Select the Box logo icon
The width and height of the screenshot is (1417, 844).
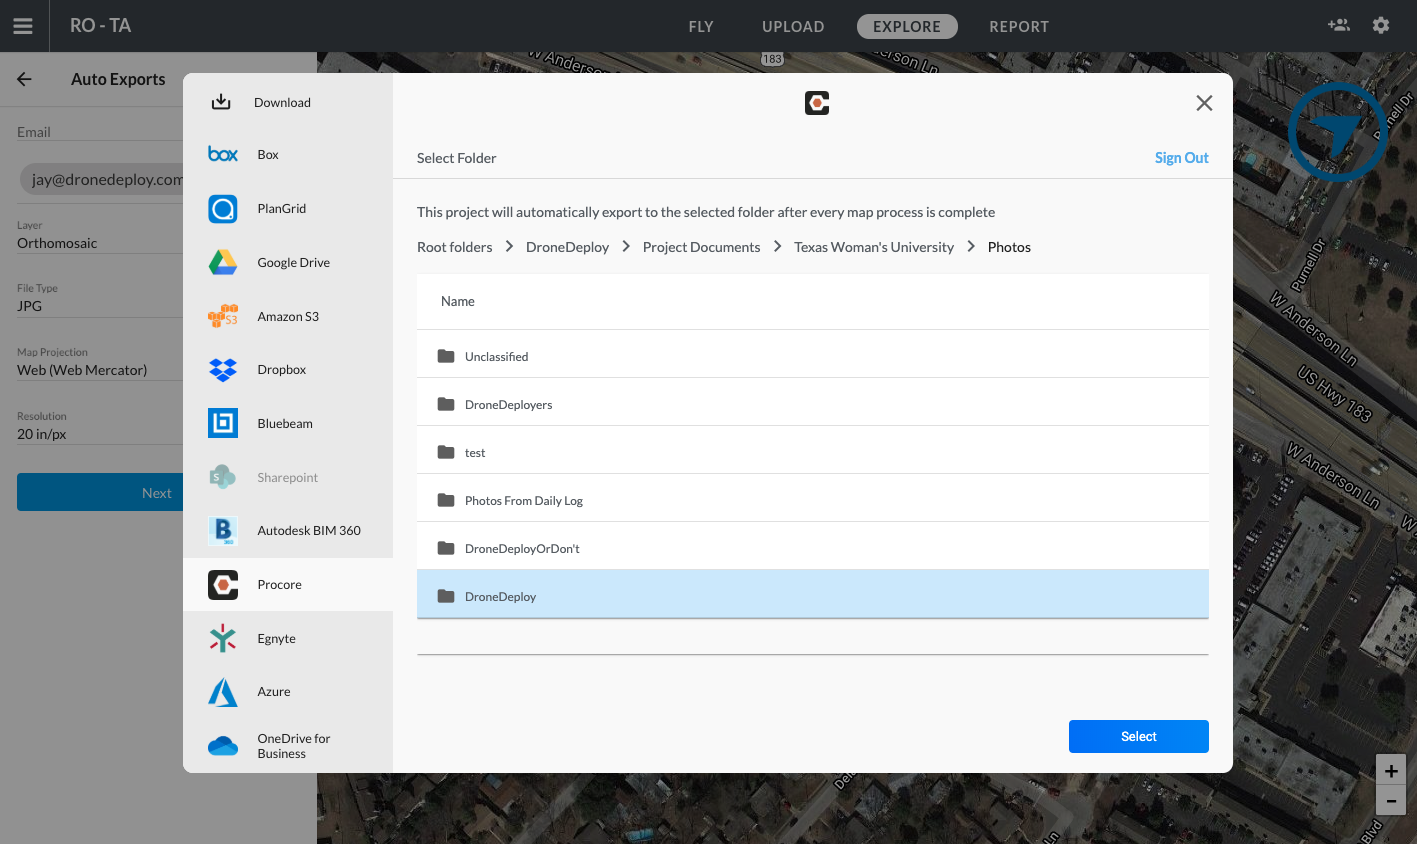pyautogui.click(x=223, y=154)
